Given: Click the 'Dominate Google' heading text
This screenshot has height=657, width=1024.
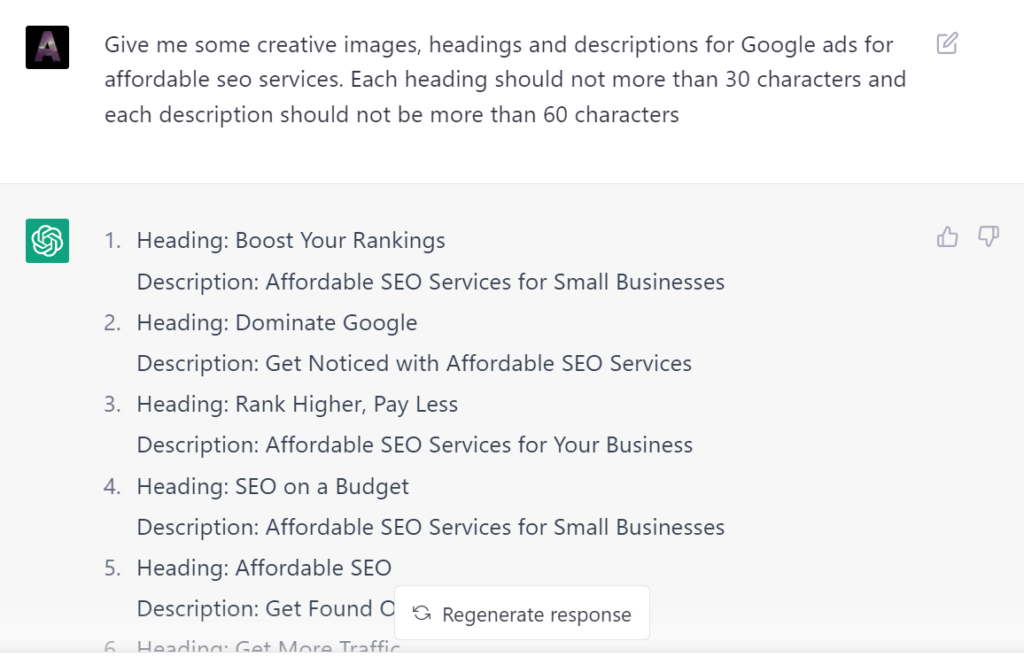Looking at the screenshot, I should [326, 322].
